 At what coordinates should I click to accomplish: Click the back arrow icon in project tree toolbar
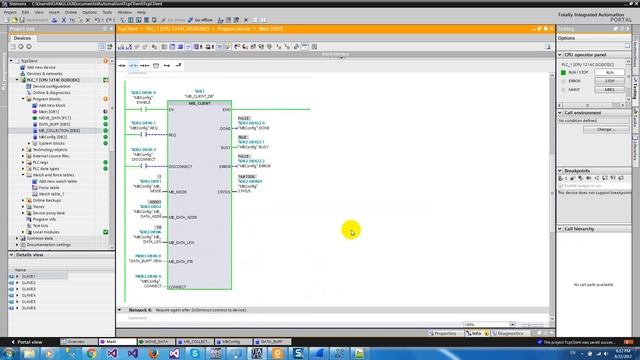[x=21, y=47]
